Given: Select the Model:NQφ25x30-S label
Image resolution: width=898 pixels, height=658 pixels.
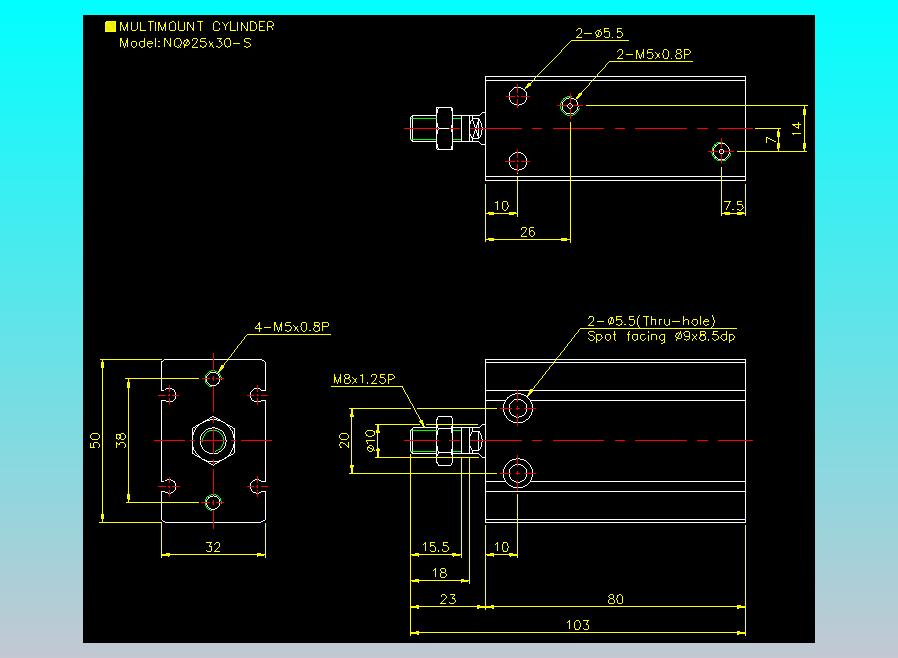Looking at the screenshot, I should 185,43.
